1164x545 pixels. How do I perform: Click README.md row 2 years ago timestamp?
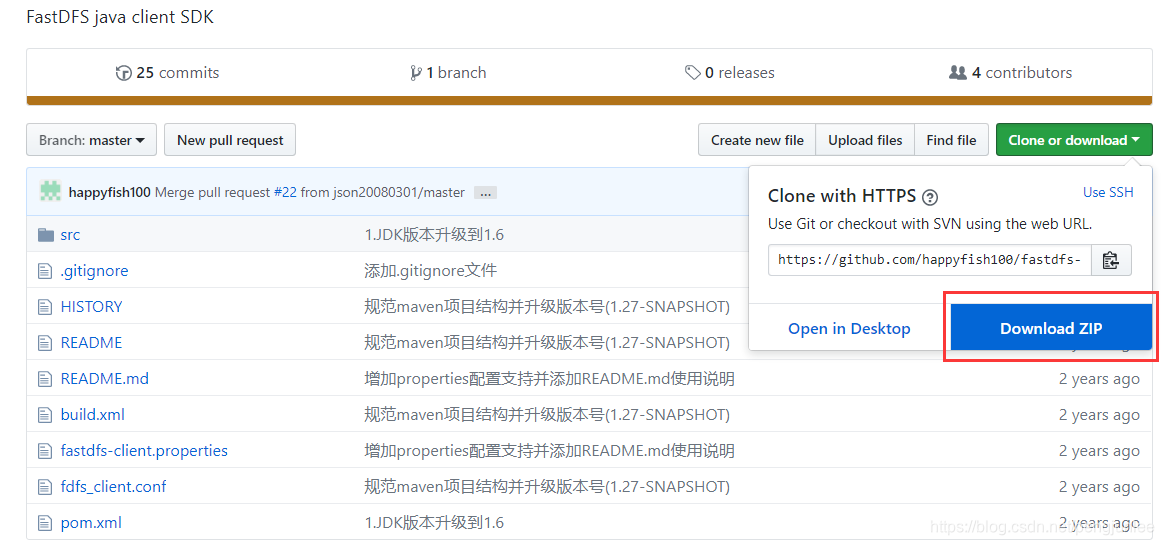(1099, 379)
